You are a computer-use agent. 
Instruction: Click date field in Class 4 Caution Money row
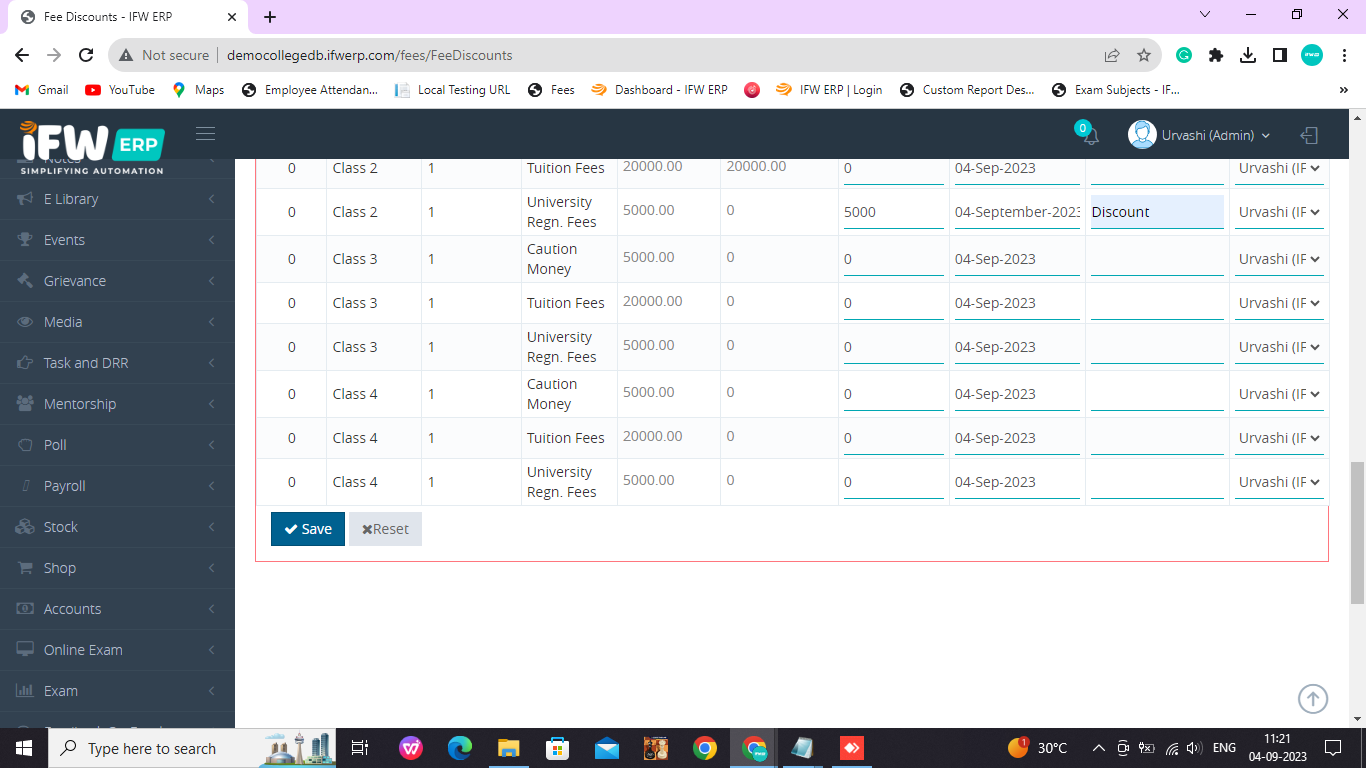coord(1017,394)
